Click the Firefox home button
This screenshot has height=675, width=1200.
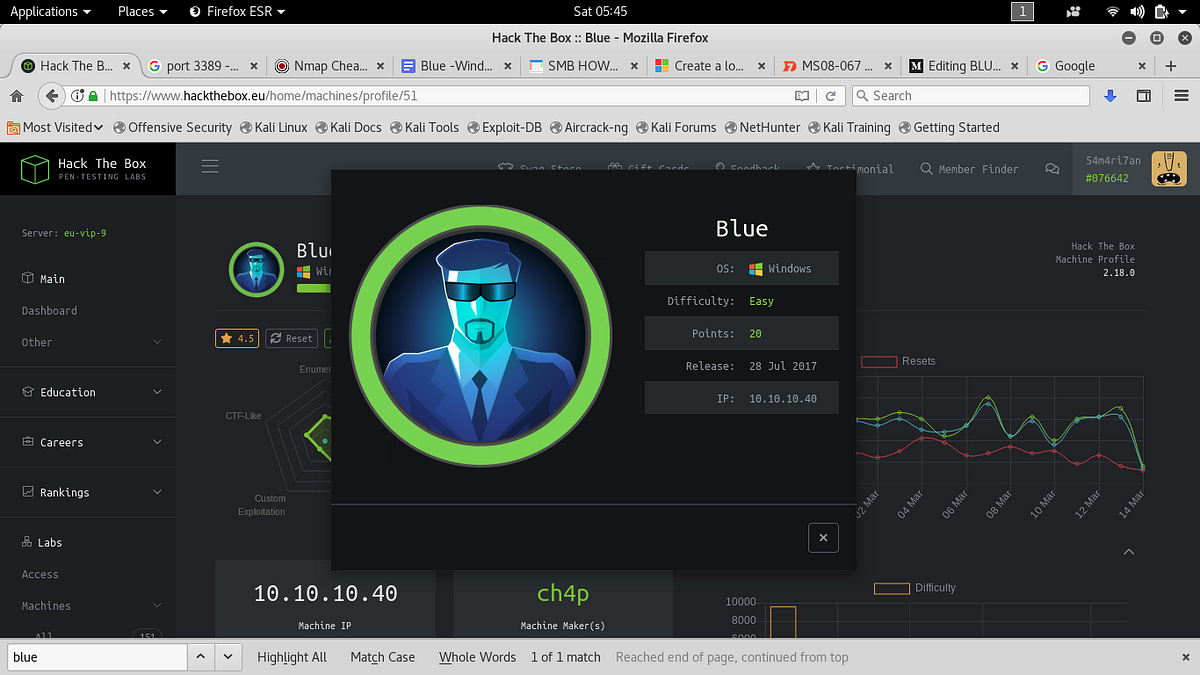tap(16, 96)
